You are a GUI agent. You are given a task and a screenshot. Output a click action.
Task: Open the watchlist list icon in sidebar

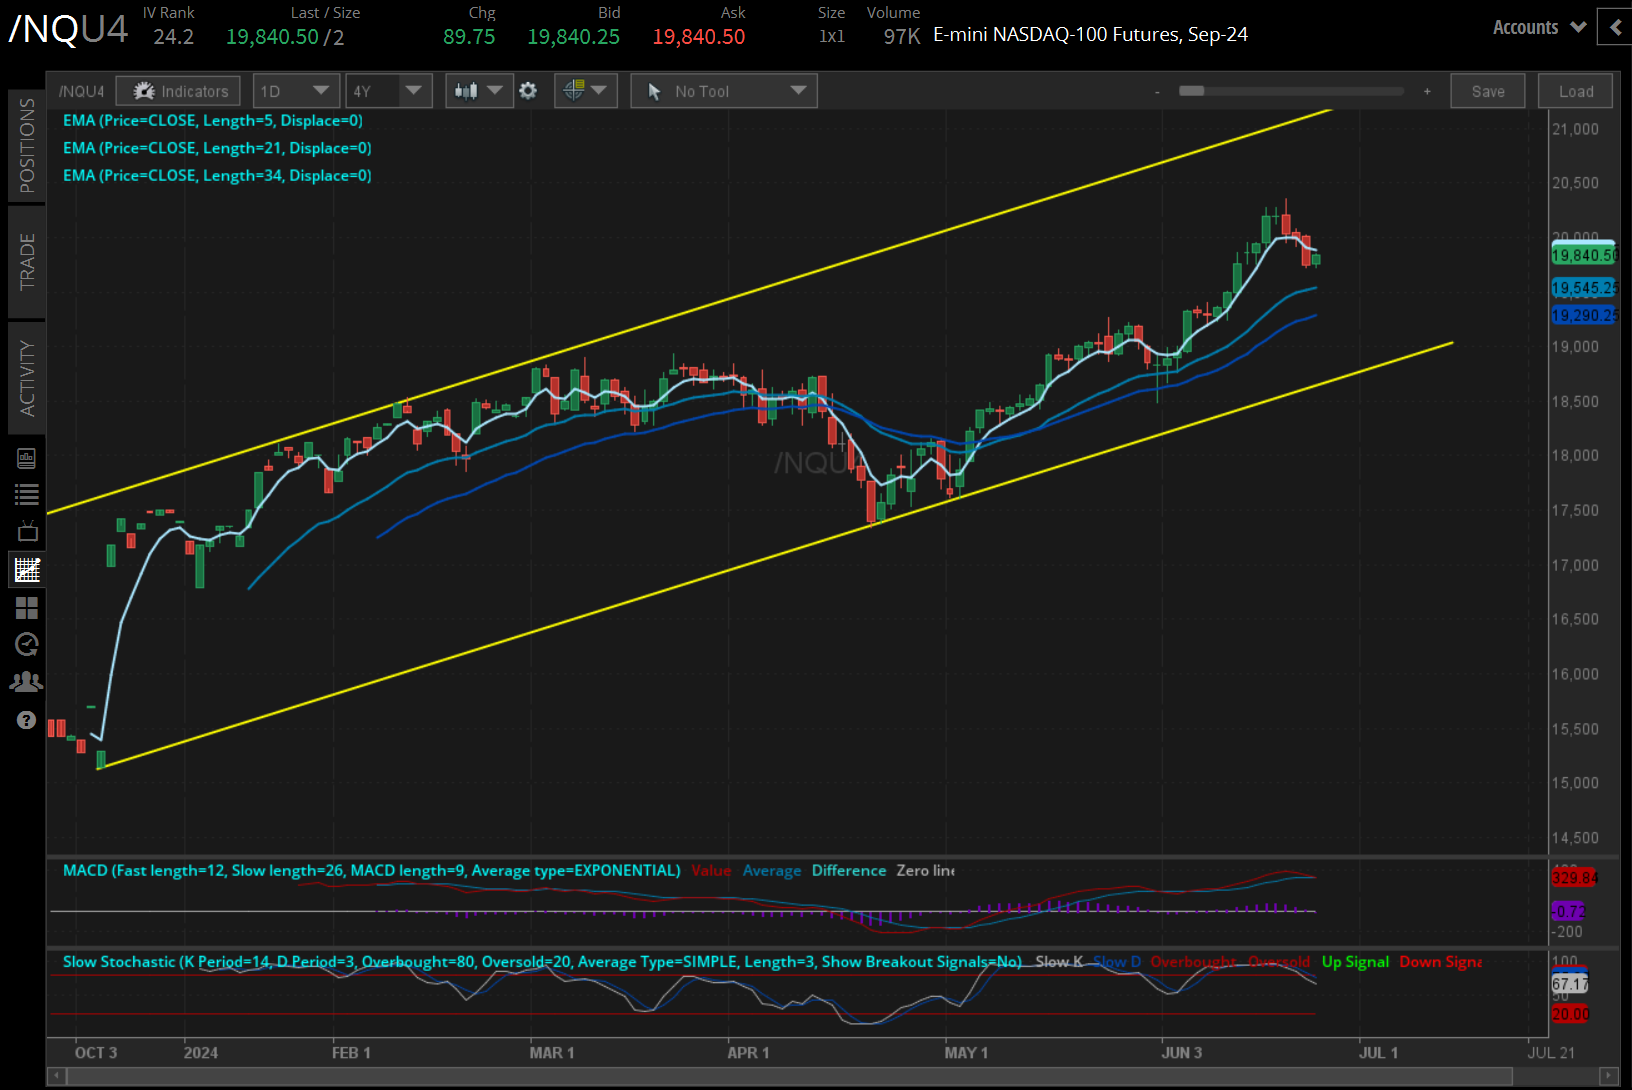click(27, 494)
